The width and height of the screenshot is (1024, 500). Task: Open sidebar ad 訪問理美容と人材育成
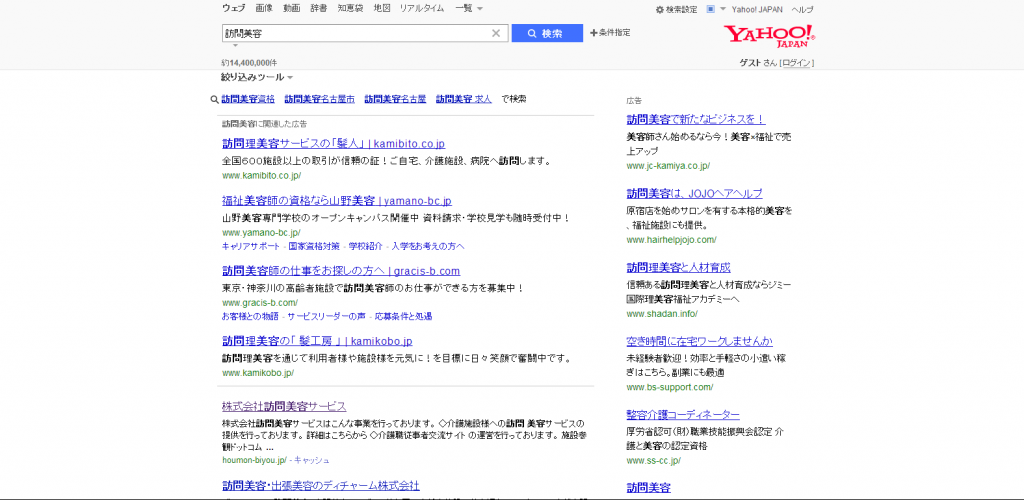(x=679, y=268)
